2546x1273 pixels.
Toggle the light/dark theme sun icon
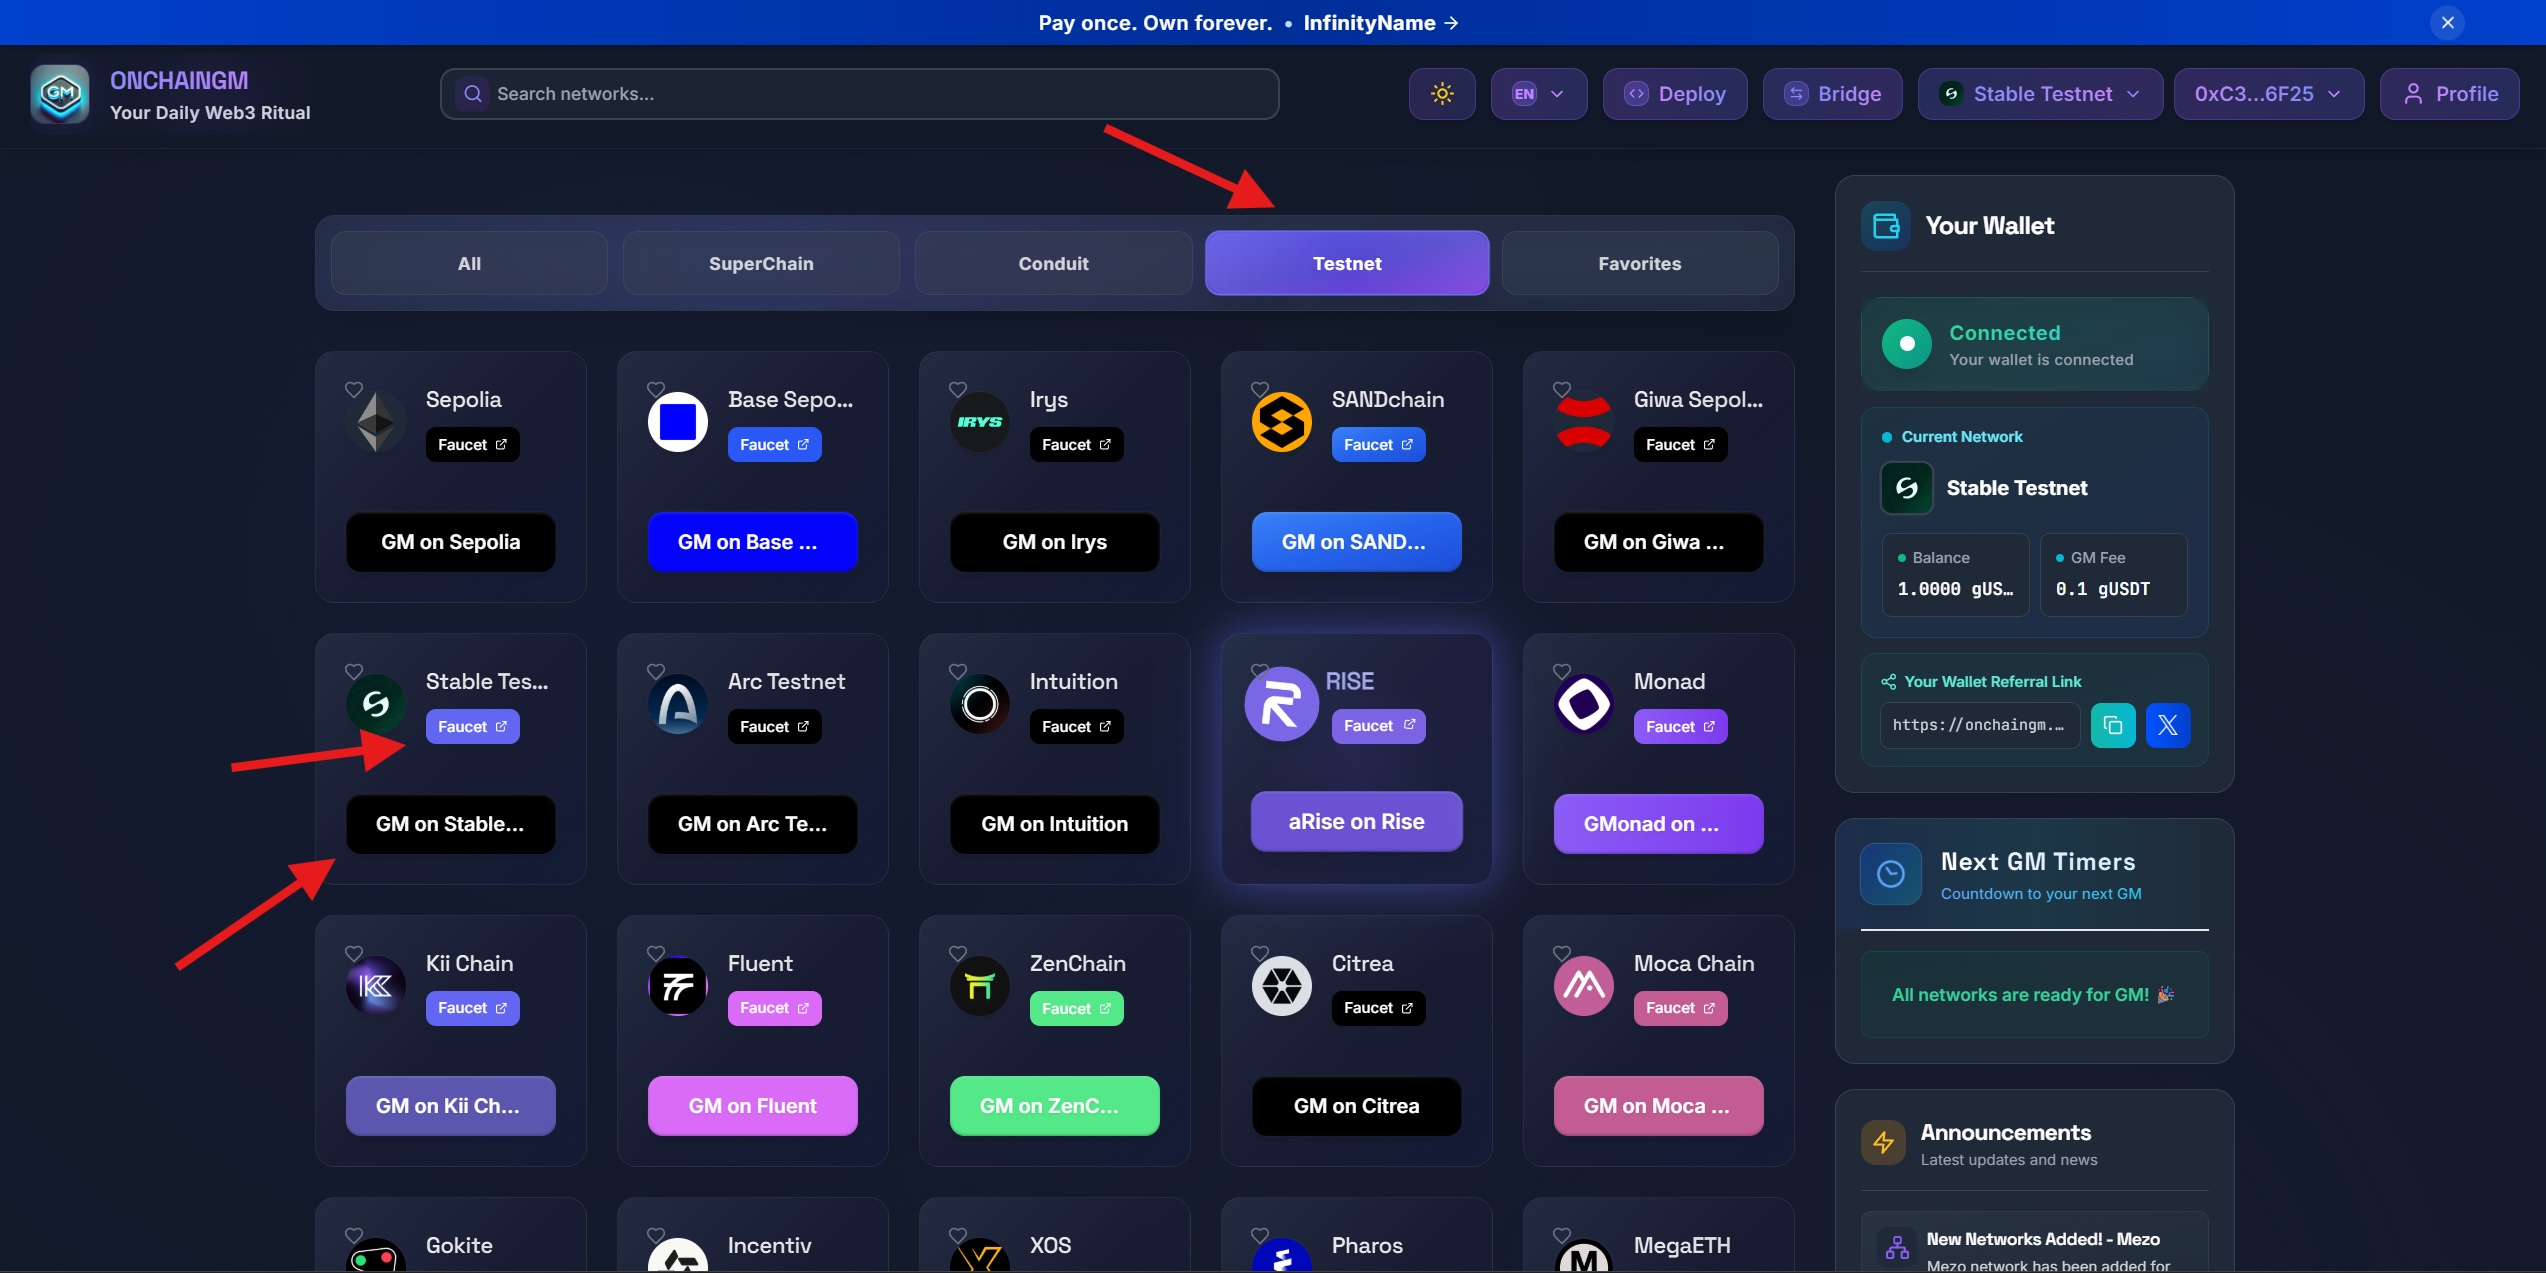(x=1441, y=94)
